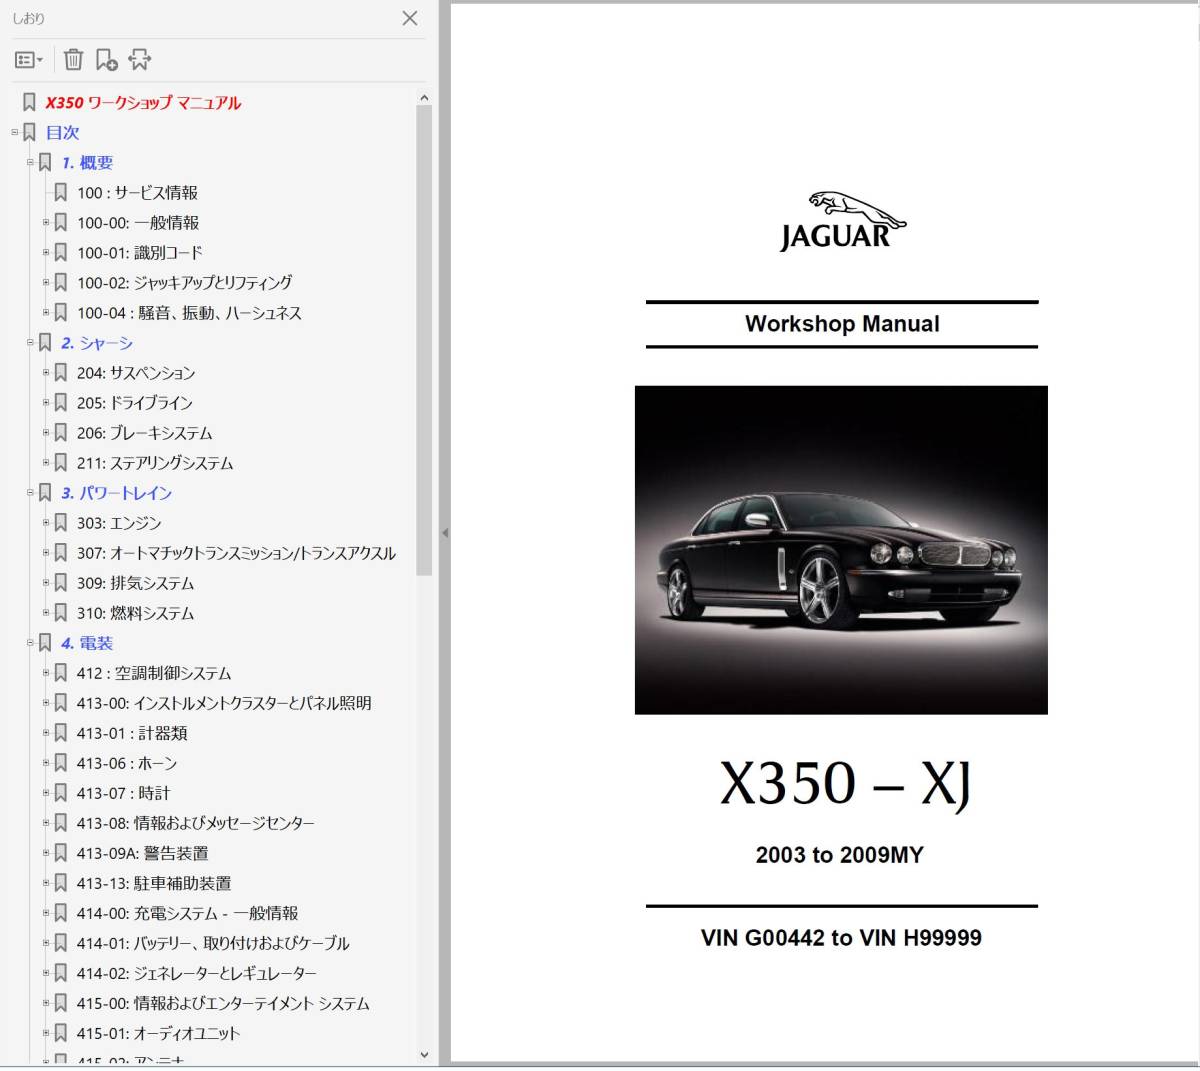This screenshot has width=1200, height=1071.
Task: Expand the 204: サスペンション bookmark
Action: [x=46, y=372]
